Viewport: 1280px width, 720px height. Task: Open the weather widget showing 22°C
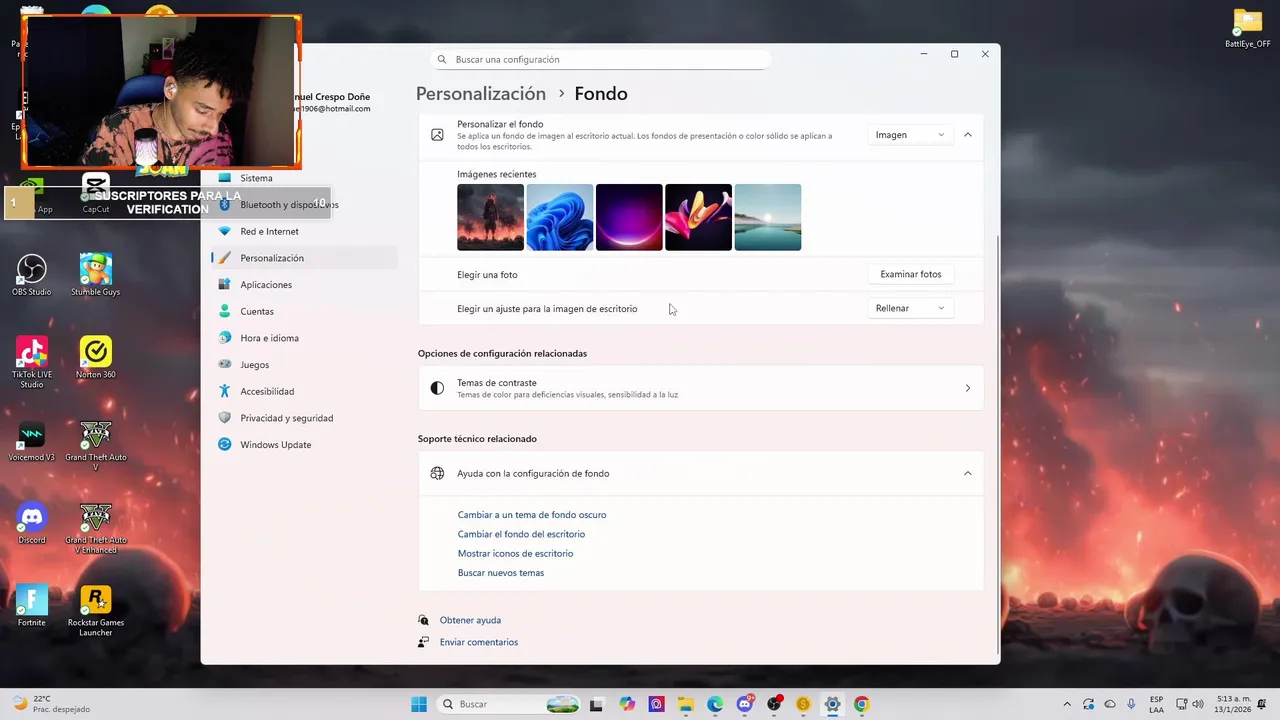point(50,704)
